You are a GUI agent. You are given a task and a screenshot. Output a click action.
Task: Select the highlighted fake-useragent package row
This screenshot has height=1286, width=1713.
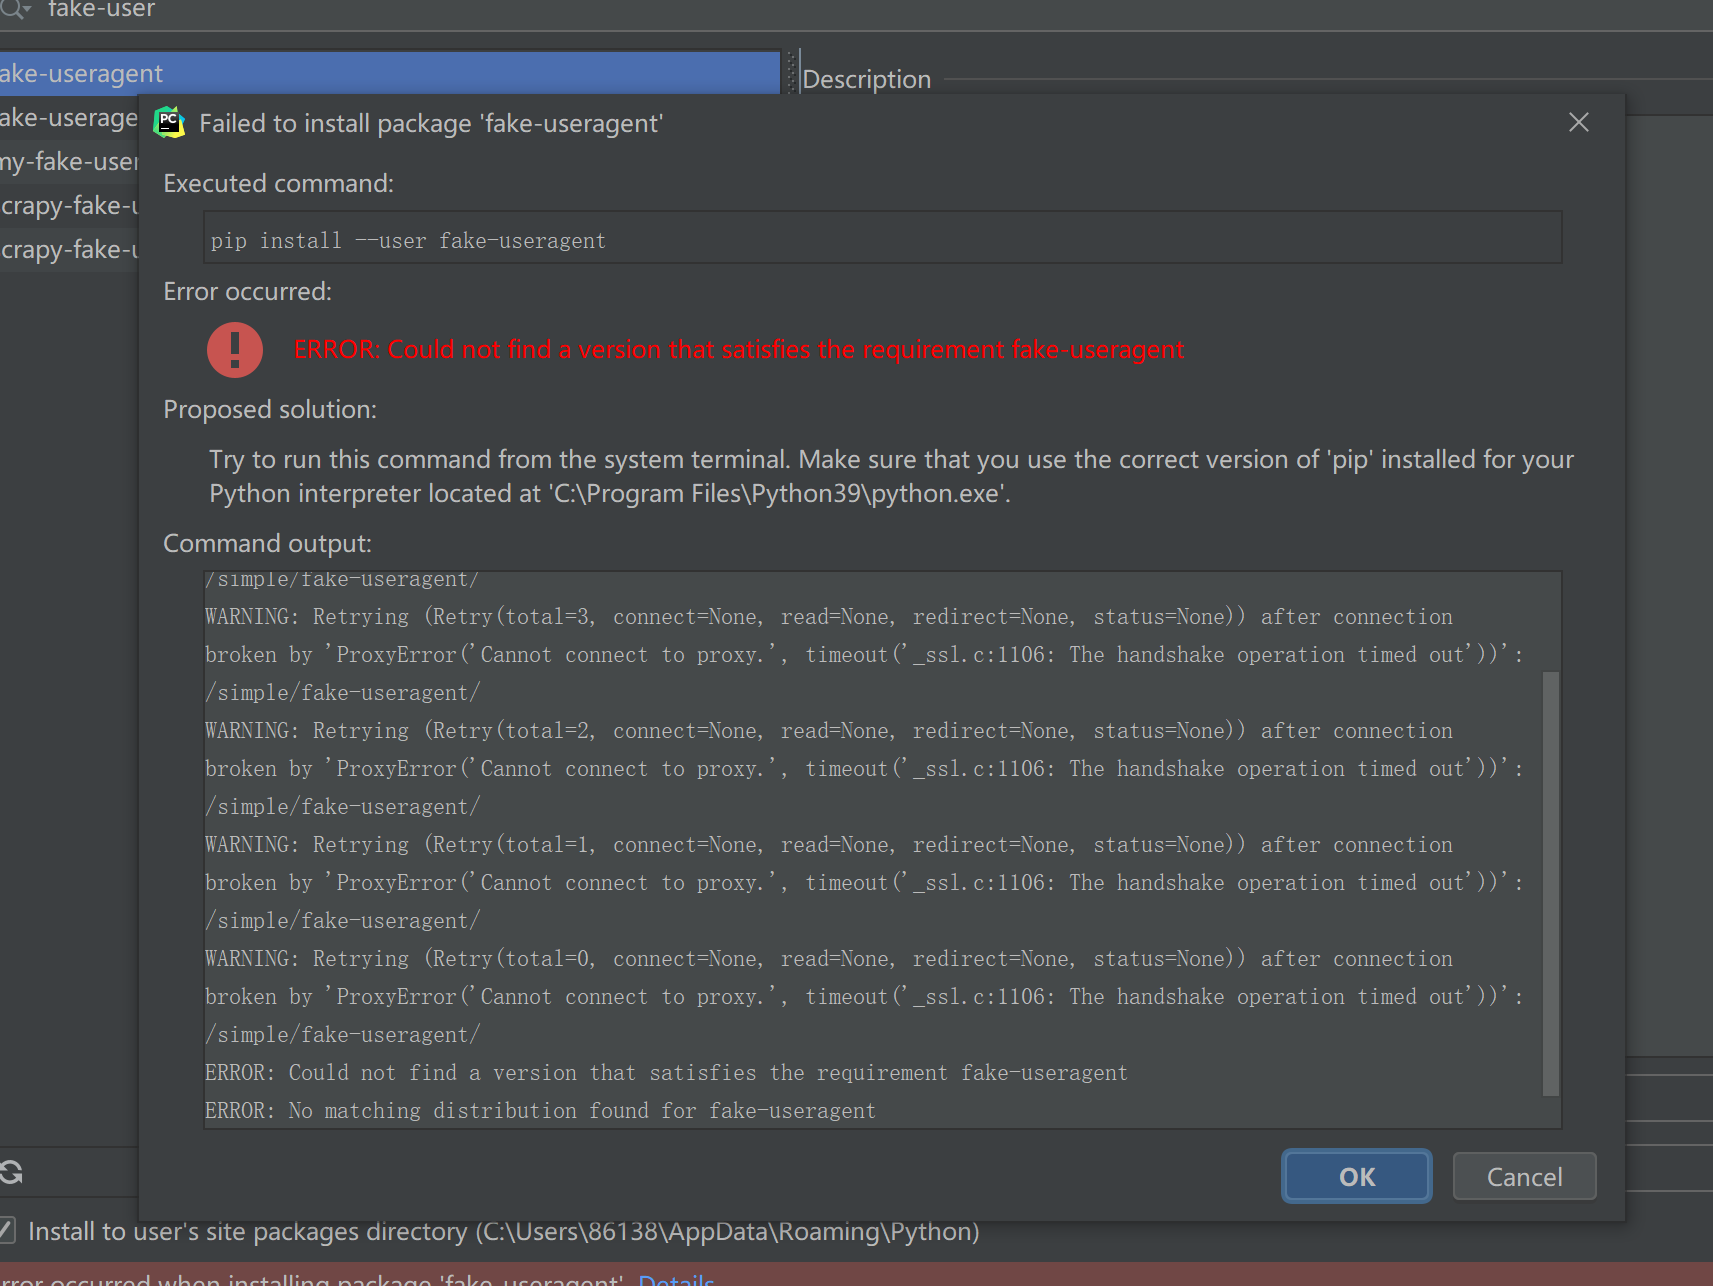(389, 73)
